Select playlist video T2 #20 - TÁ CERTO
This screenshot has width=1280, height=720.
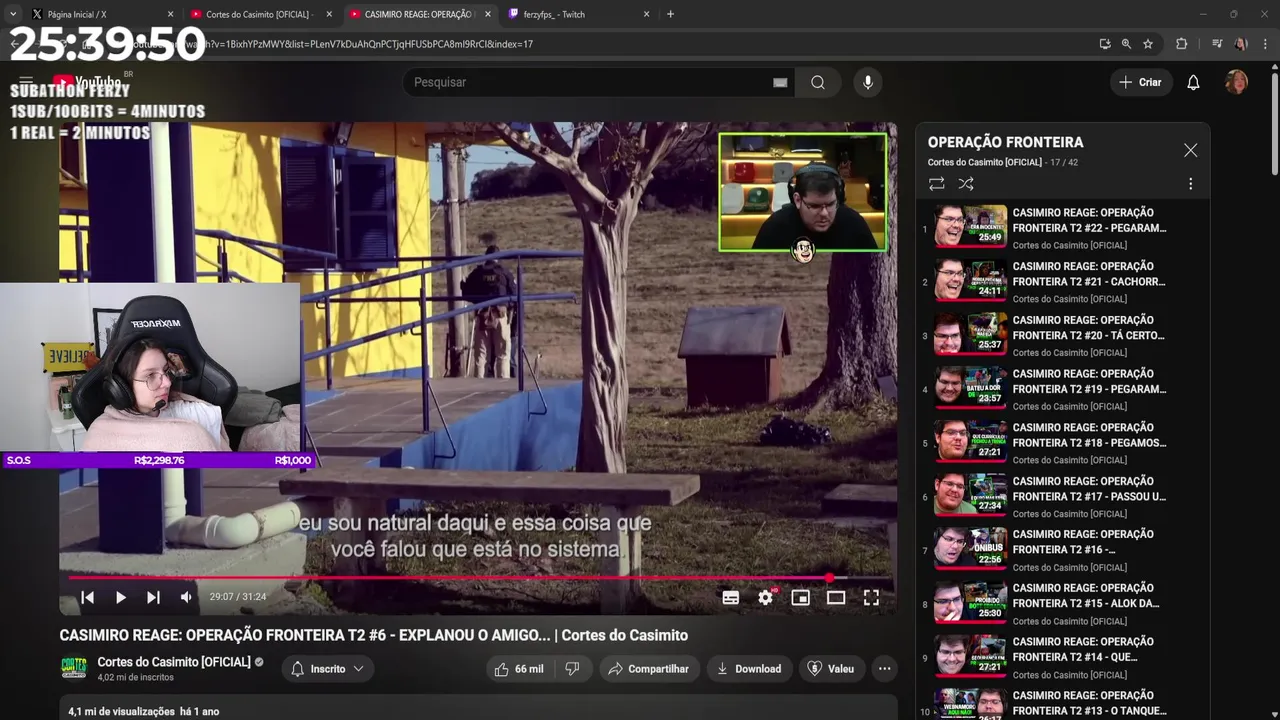tap(1063, 336)
